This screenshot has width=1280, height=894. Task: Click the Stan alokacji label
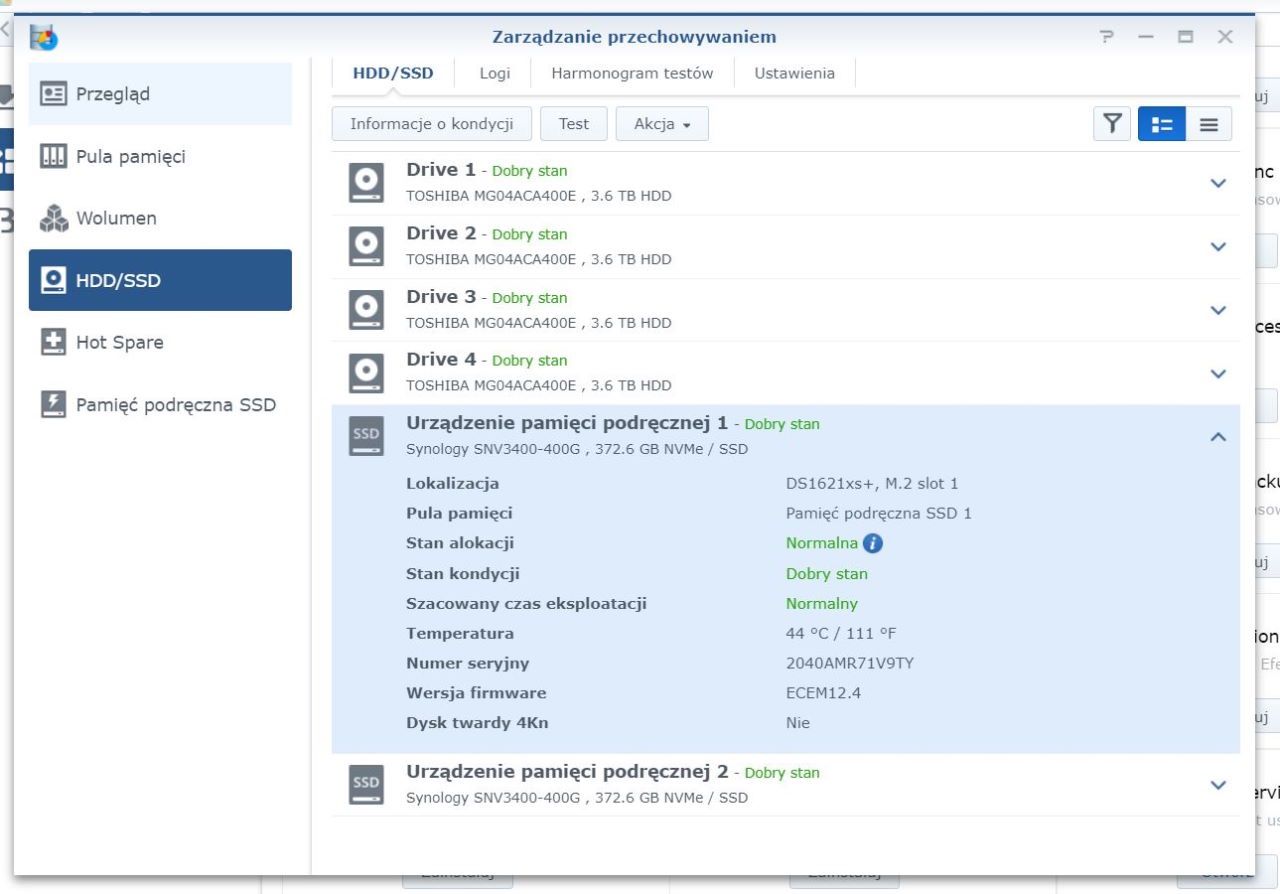(x=460, y=544)
